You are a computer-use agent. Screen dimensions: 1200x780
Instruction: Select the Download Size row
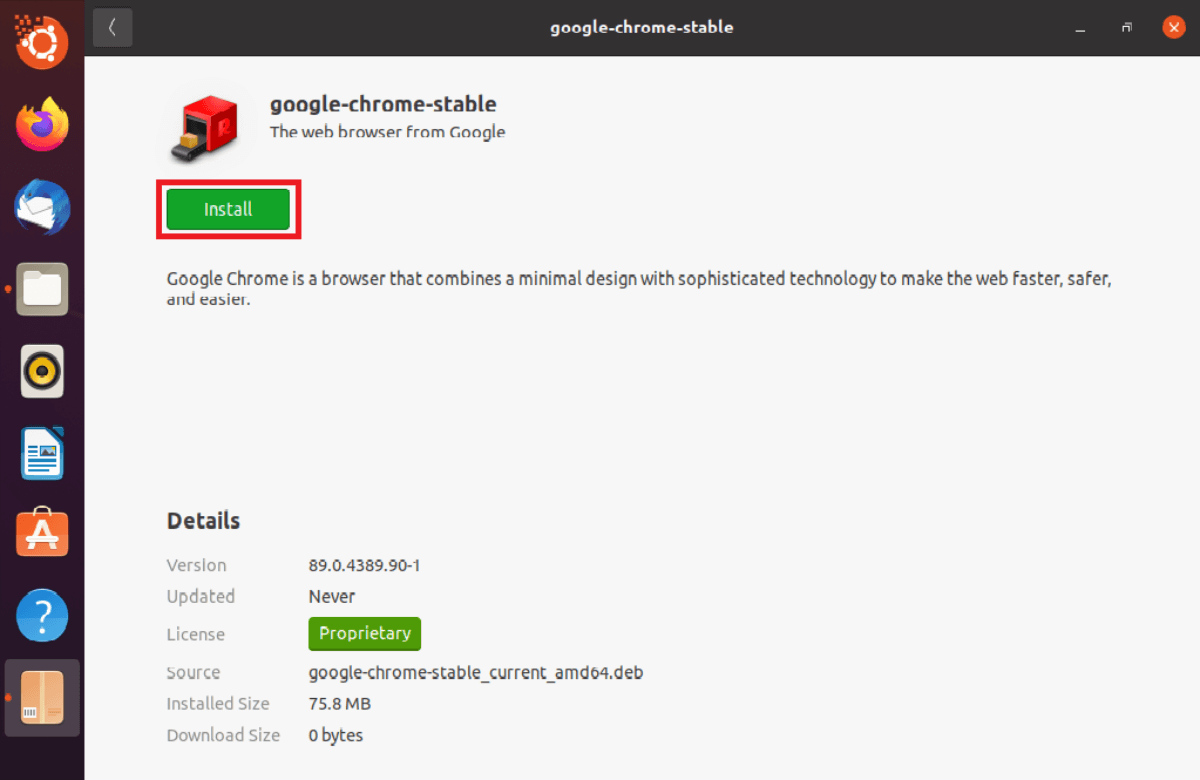tap(335, 734)
